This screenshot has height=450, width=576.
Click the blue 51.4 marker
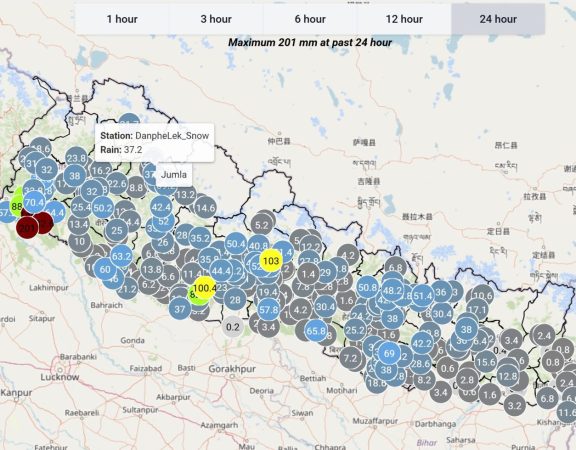tap(422, 296)
